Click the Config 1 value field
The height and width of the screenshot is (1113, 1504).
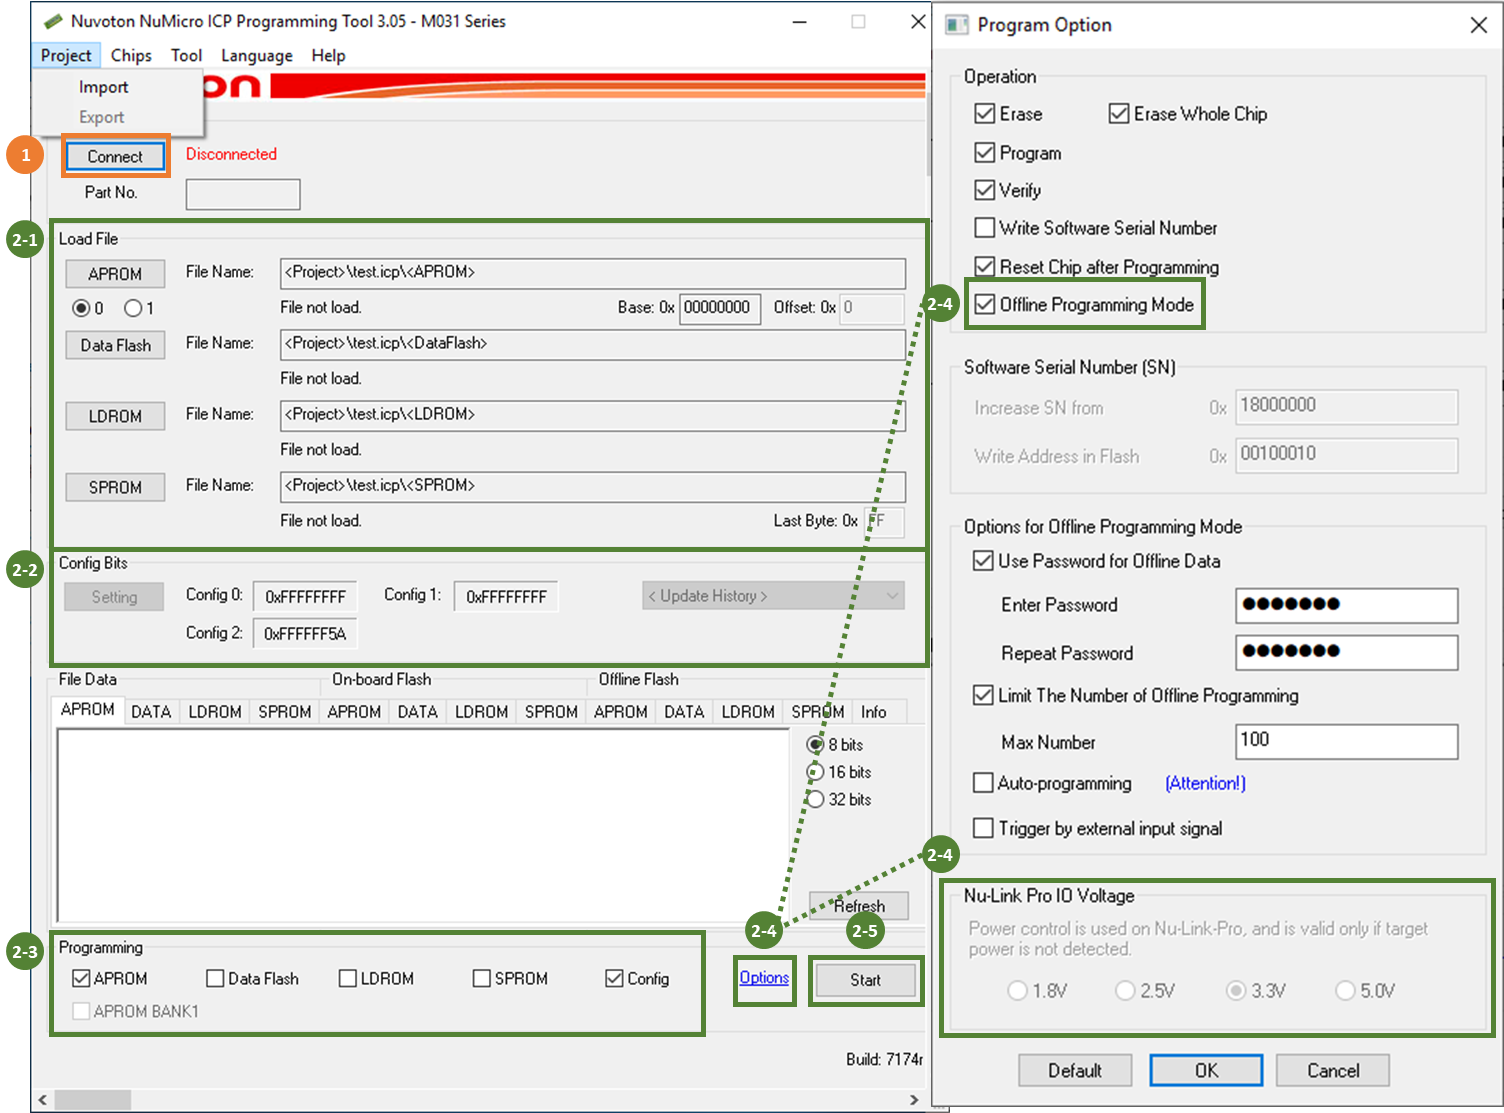506,597
